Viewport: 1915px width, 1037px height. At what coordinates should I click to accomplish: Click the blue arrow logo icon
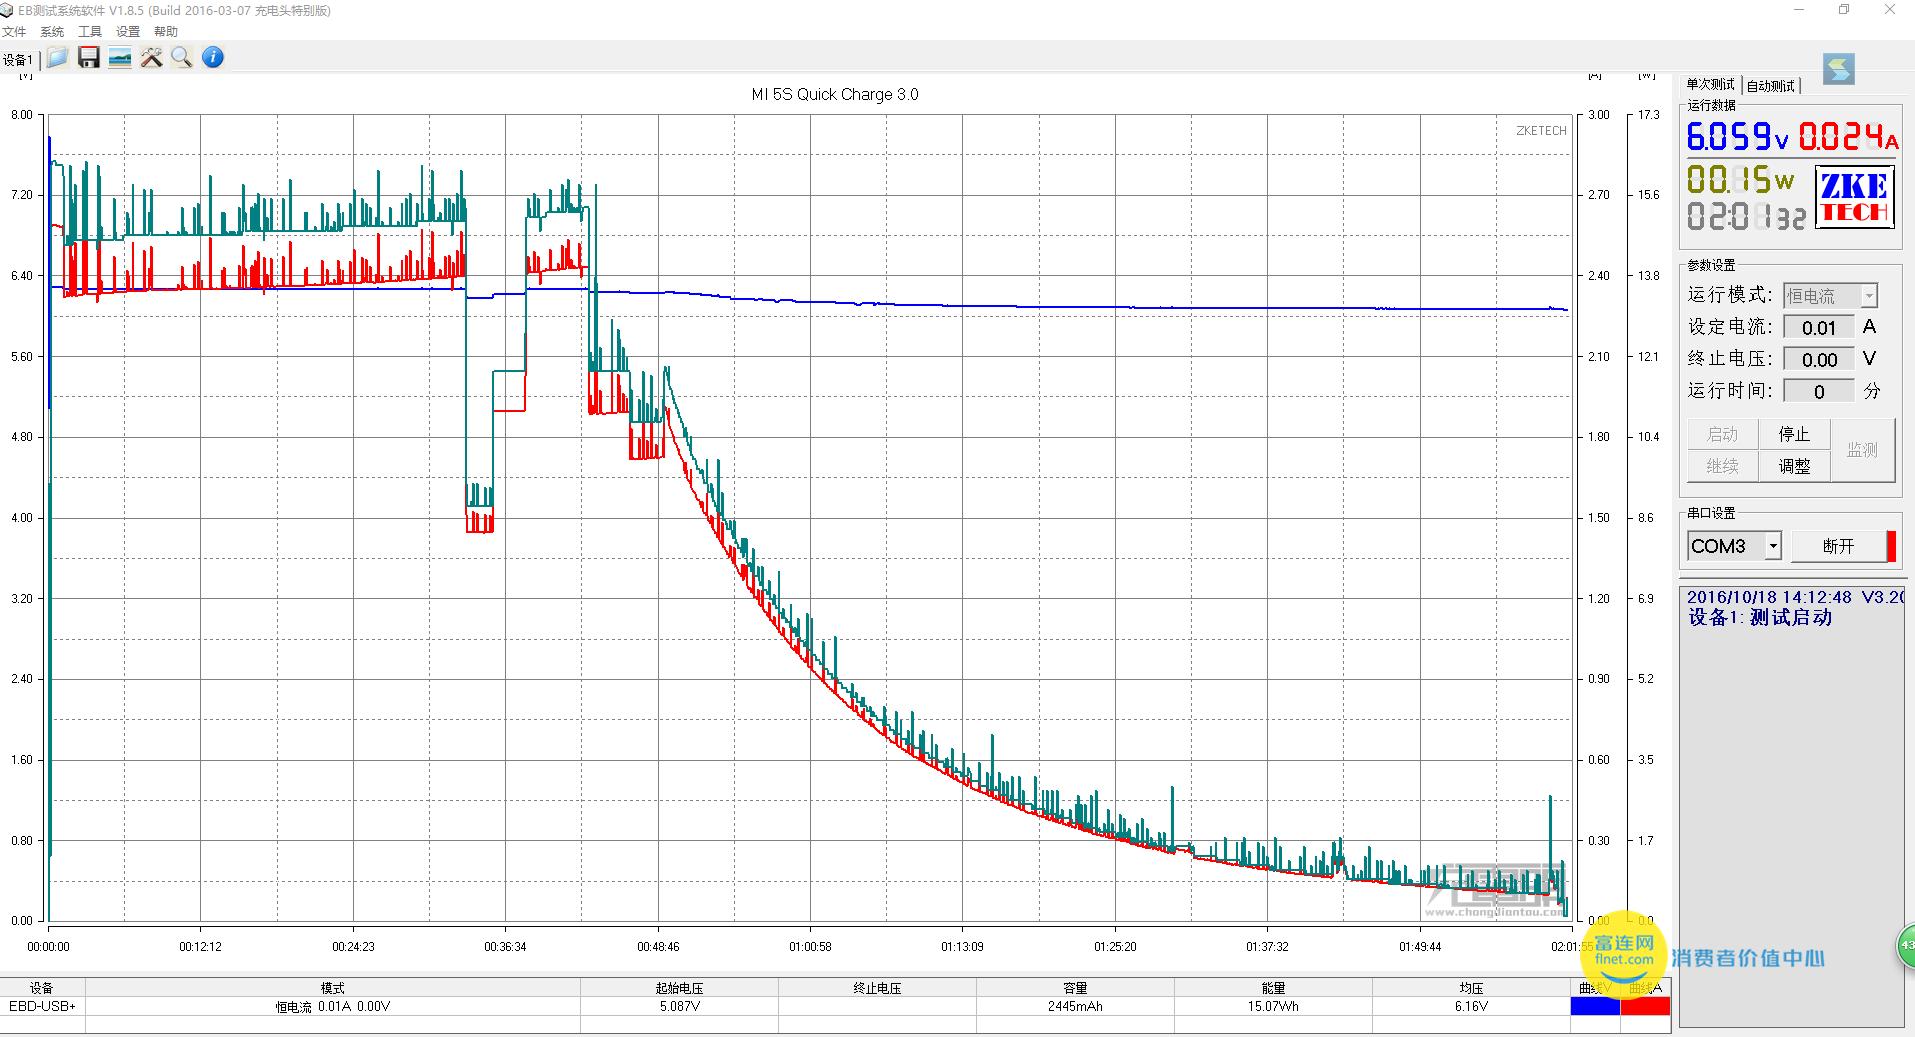tap(1839, 68)
